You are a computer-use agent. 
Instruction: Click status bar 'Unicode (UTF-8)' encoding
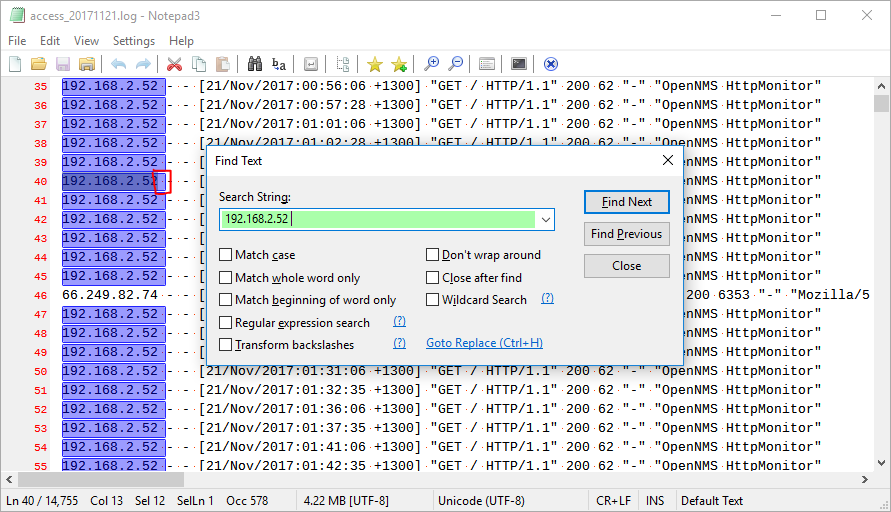481,501
